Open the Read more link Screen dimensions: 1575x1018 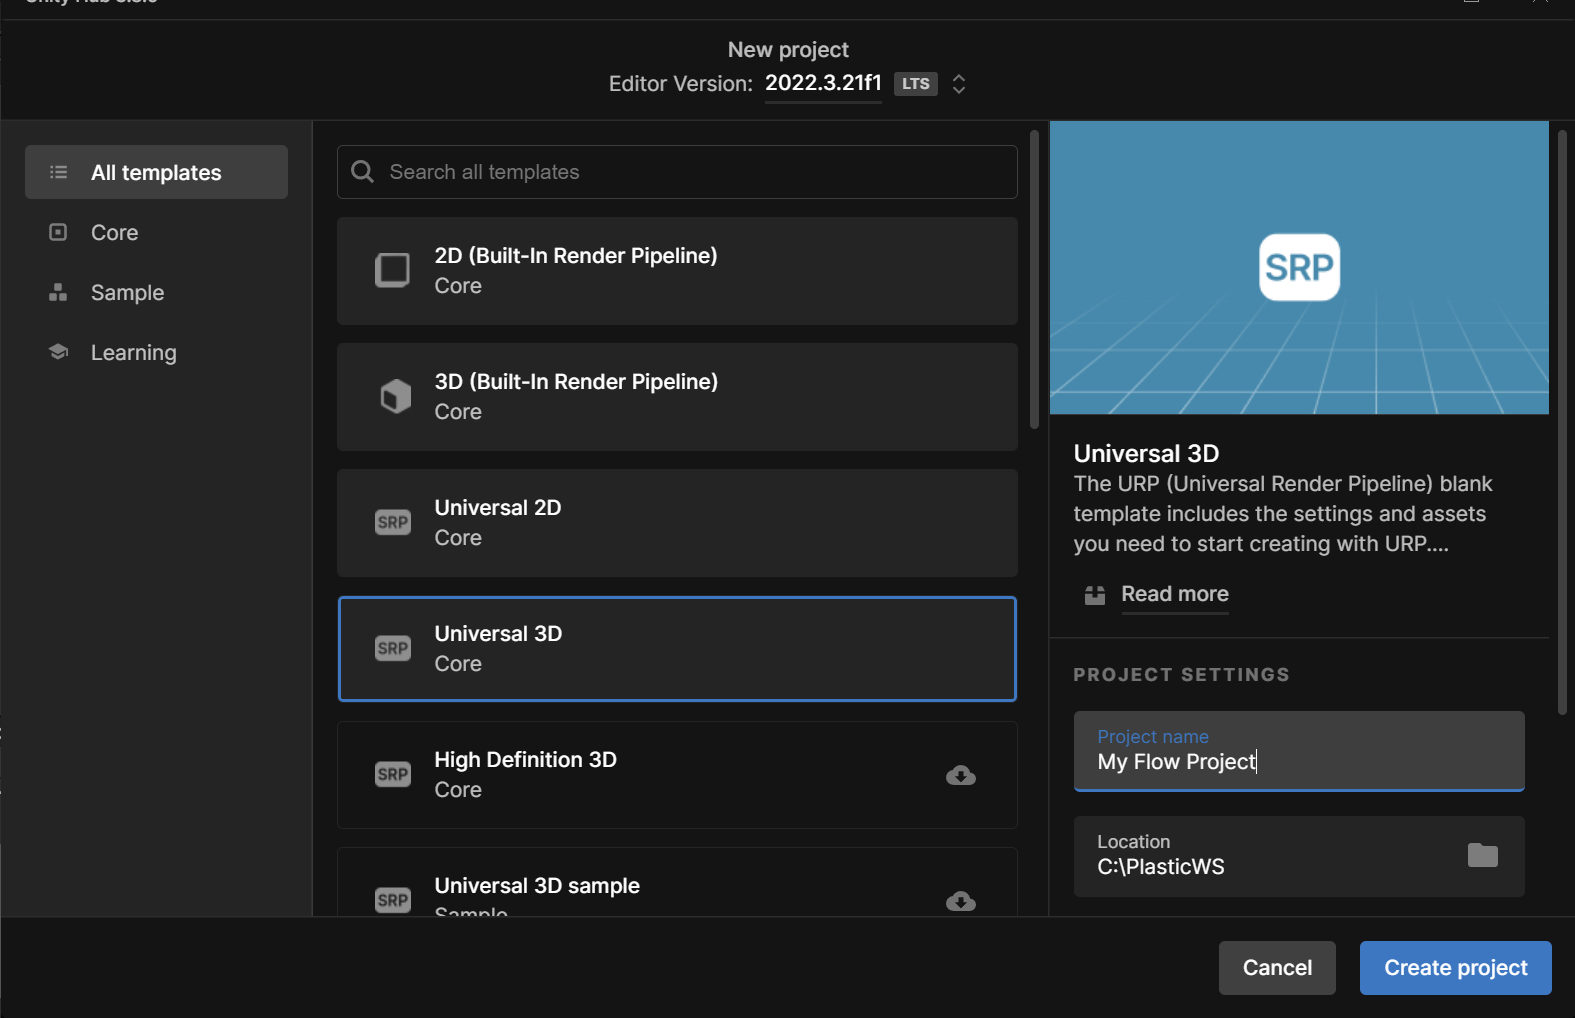[x=1174, y=594]
